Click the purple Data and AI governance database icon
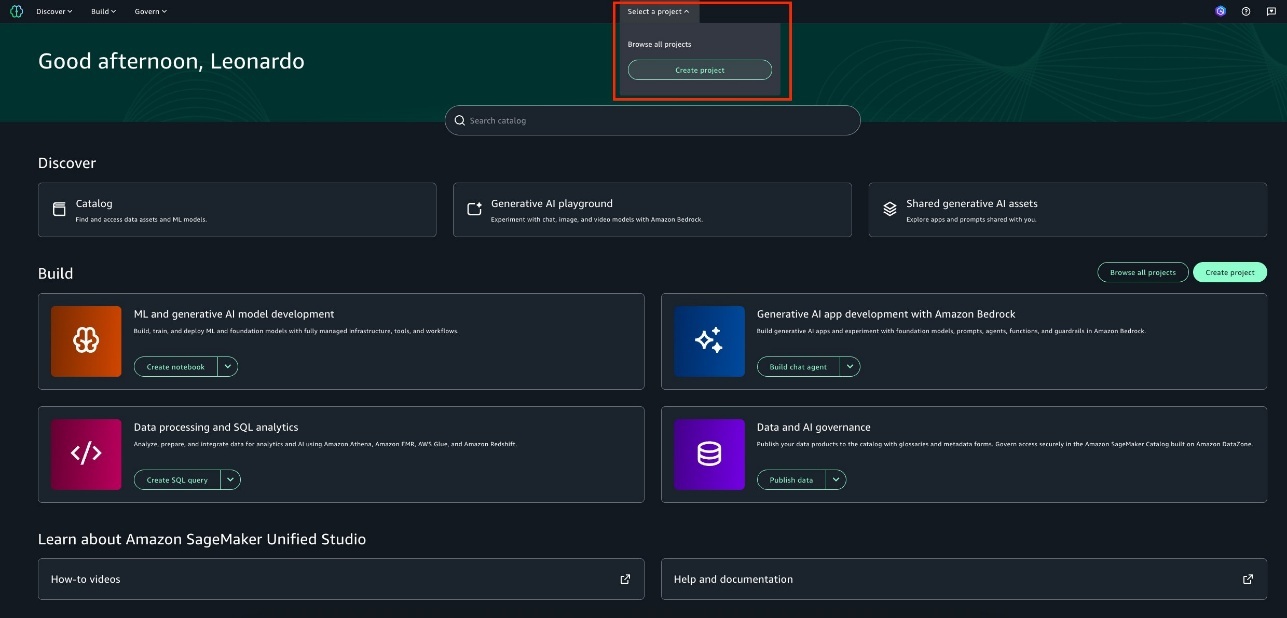 tap(709, 454)
